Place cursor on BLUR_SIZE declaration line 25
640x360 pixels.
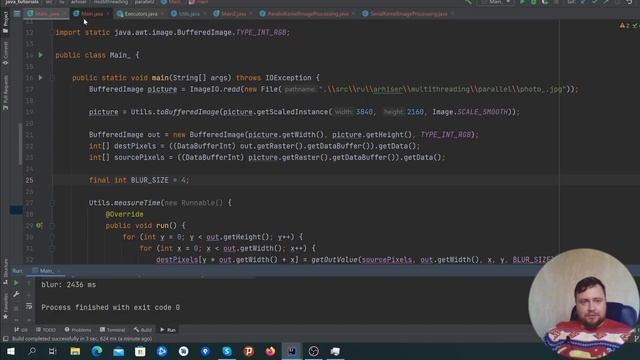coord(139,180)
